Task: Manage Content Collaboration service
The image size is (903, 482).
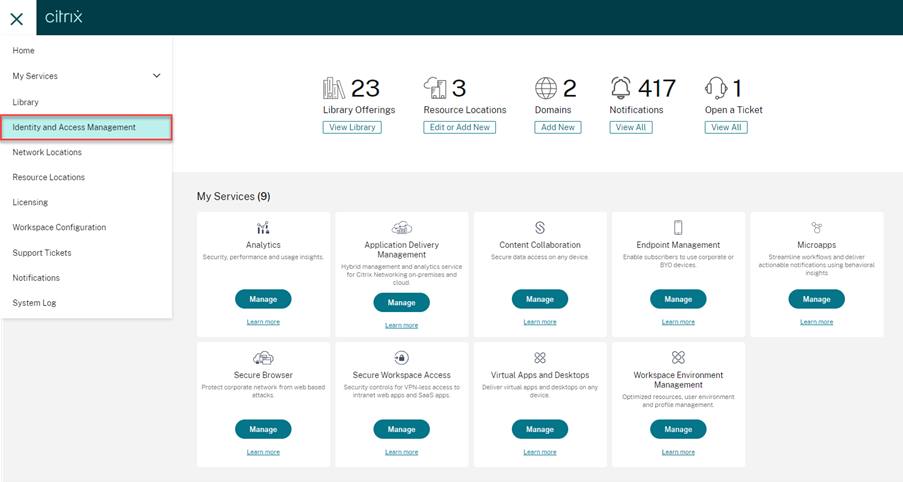Action: coord(540,299)
